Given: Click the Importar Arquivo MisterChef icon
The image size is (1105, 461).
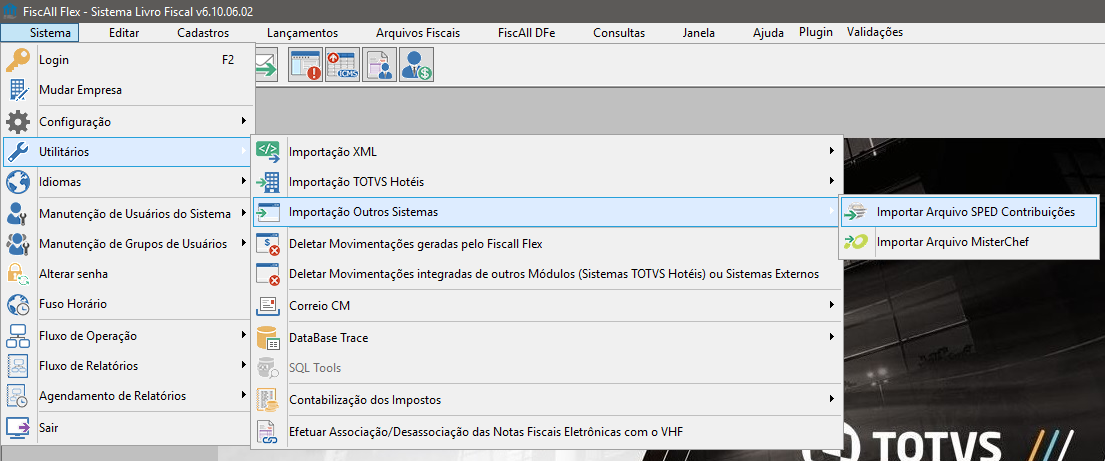Looking at the screenshot, I should pos(857,242).
